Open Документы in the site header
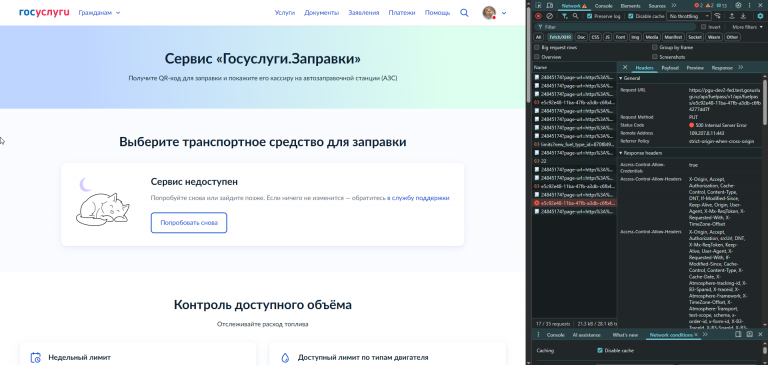 point(321,13)
